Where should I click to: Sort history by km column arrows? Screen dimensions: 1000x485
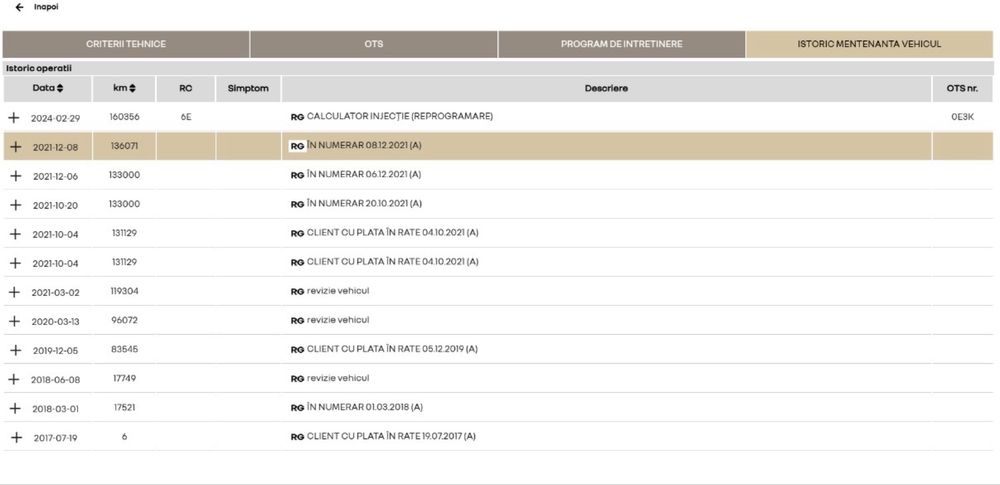(133, 89)
